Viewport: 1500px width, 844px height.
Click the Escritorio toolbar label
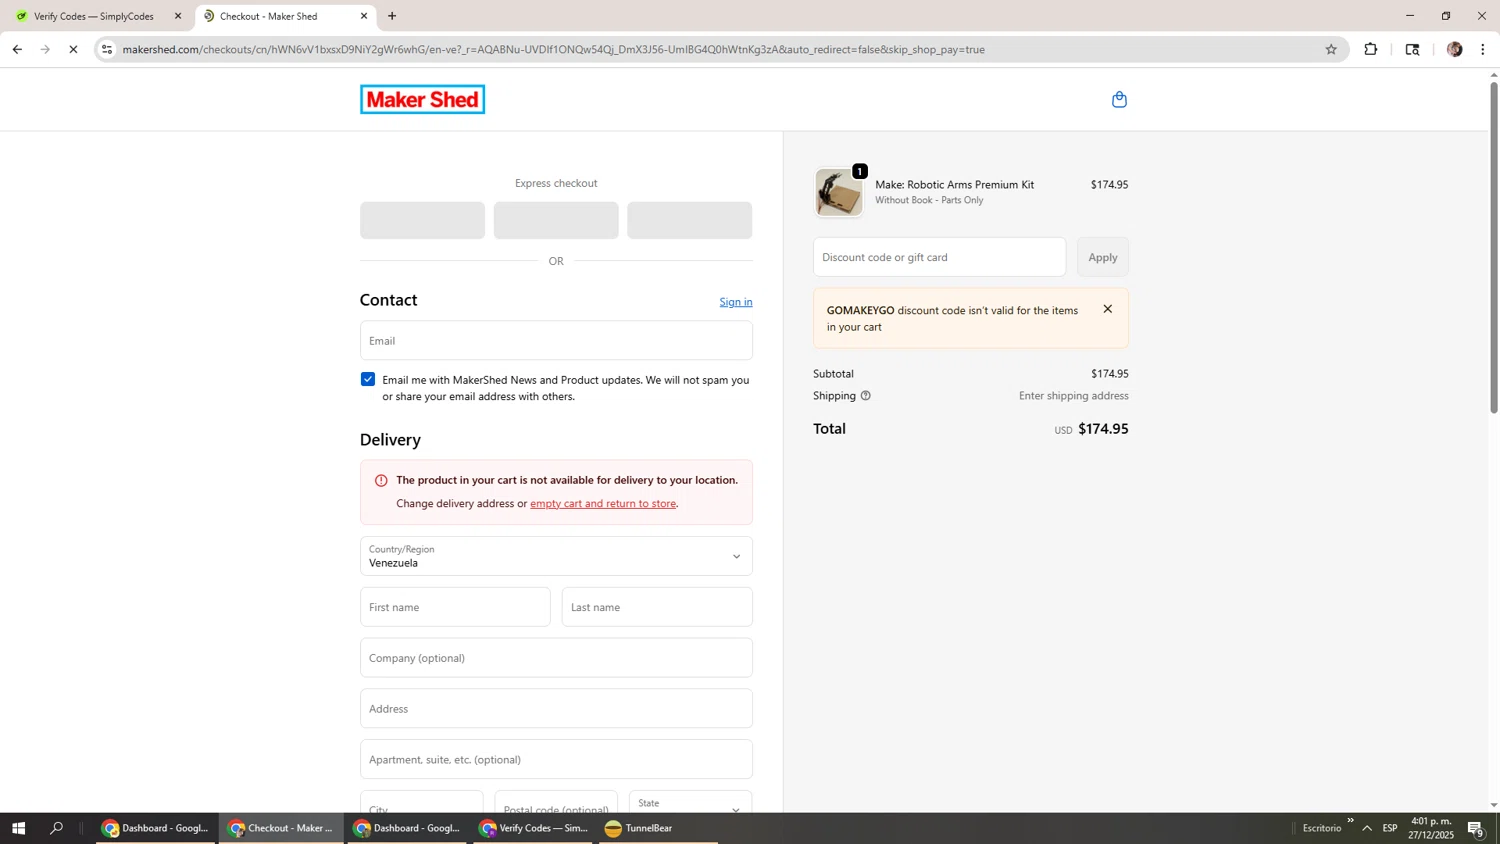coord(1322,828)
